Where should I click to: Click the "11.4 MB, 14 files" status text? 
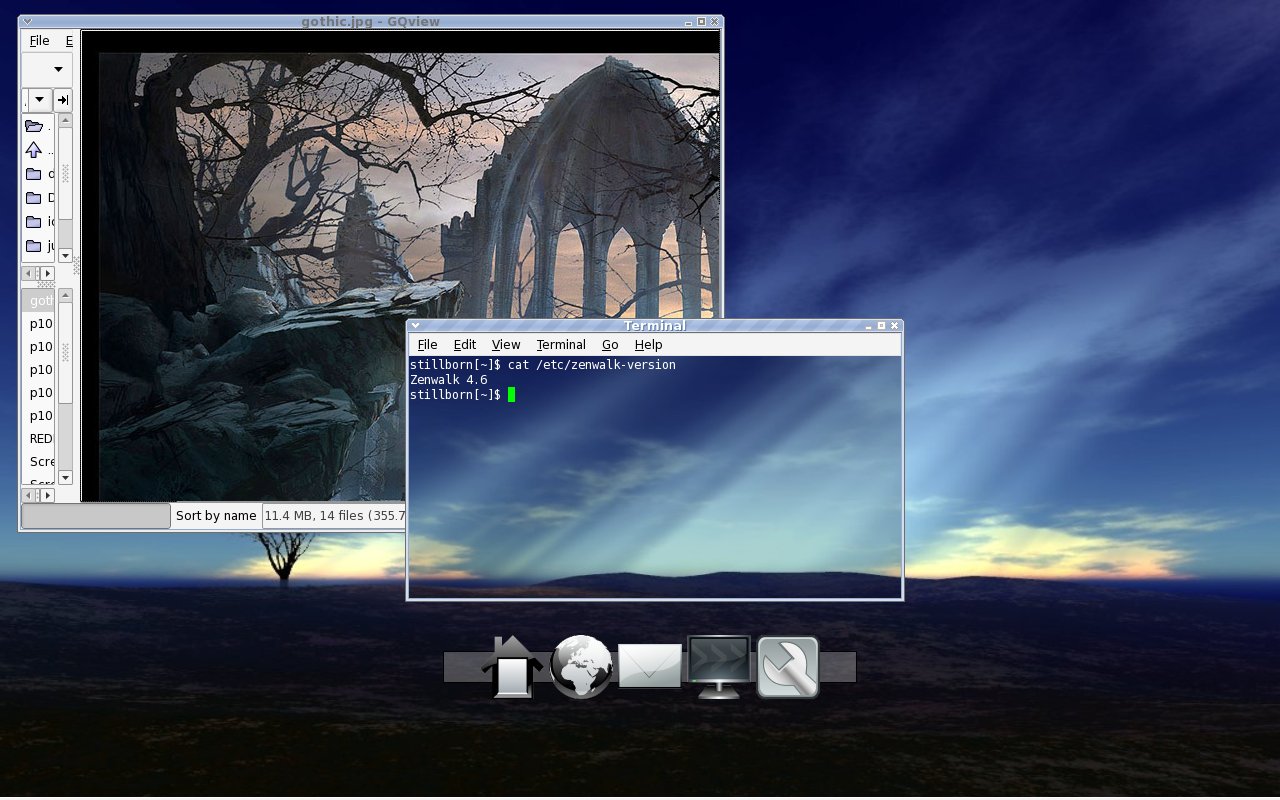coord(333,516)
